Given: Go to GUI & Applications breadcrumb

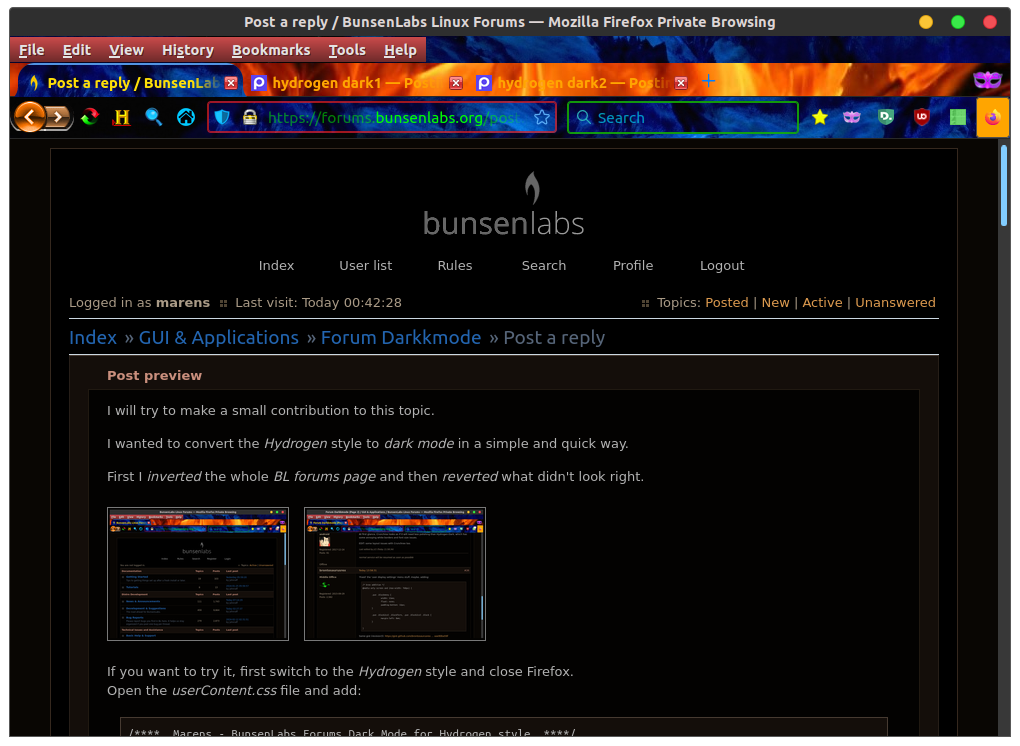Looking at the screenshot, I should [x=219, y=338].
